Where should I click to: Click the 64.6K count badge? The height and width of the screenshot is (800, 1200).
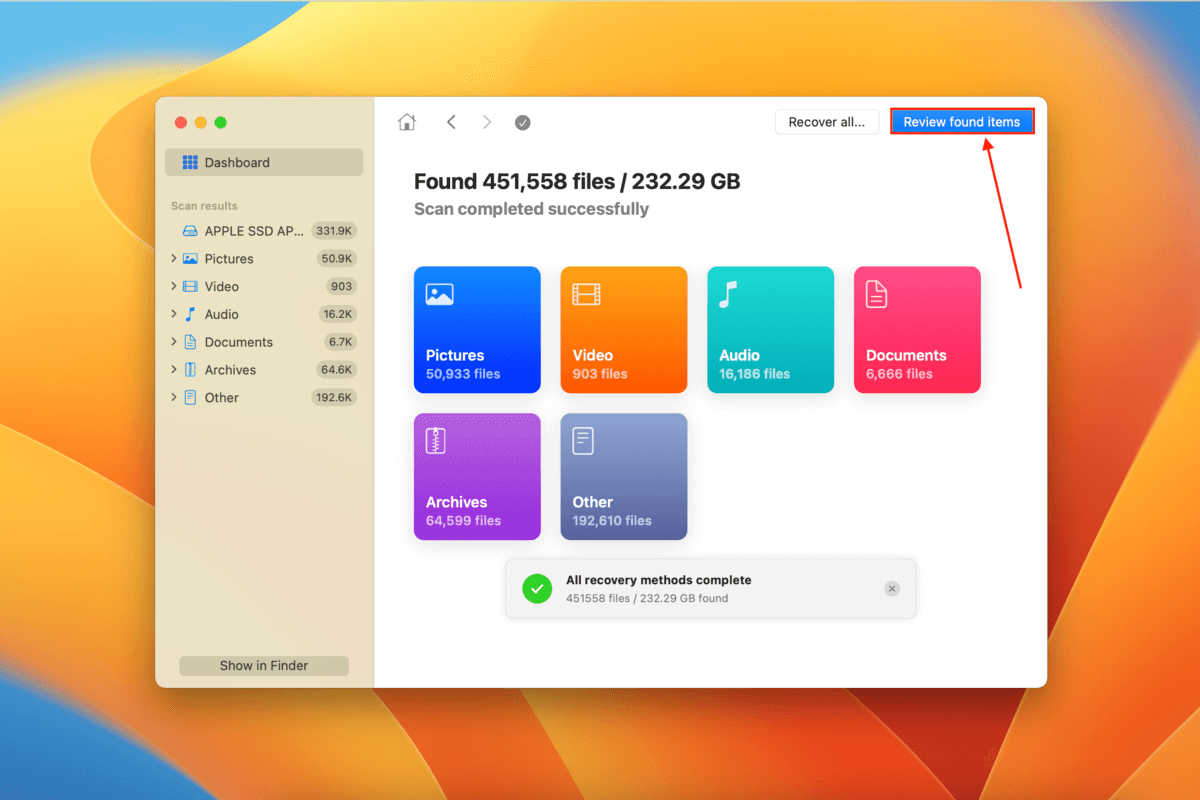(x=336, y=370)
